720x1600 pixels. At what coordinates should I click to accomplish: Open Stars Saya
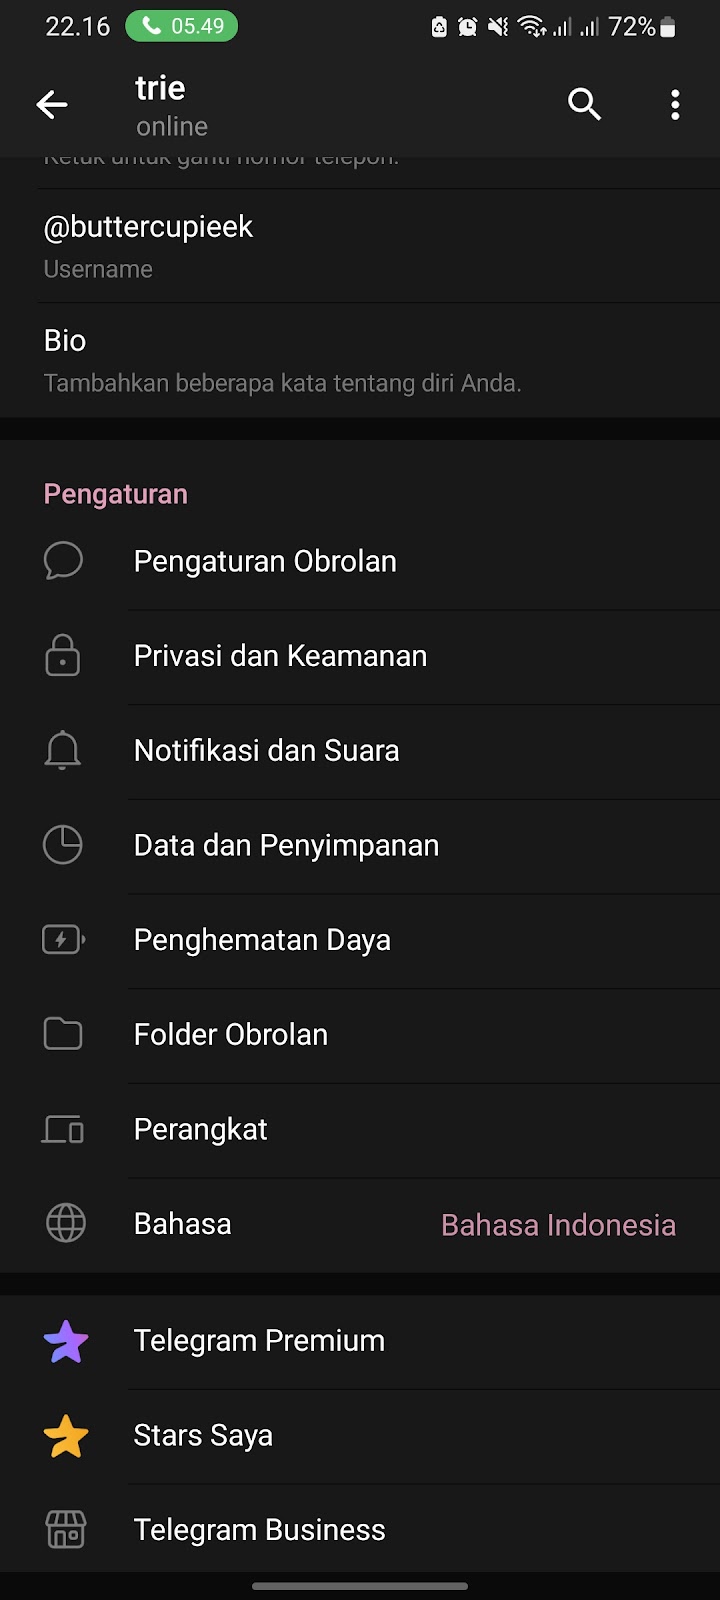203,1436
